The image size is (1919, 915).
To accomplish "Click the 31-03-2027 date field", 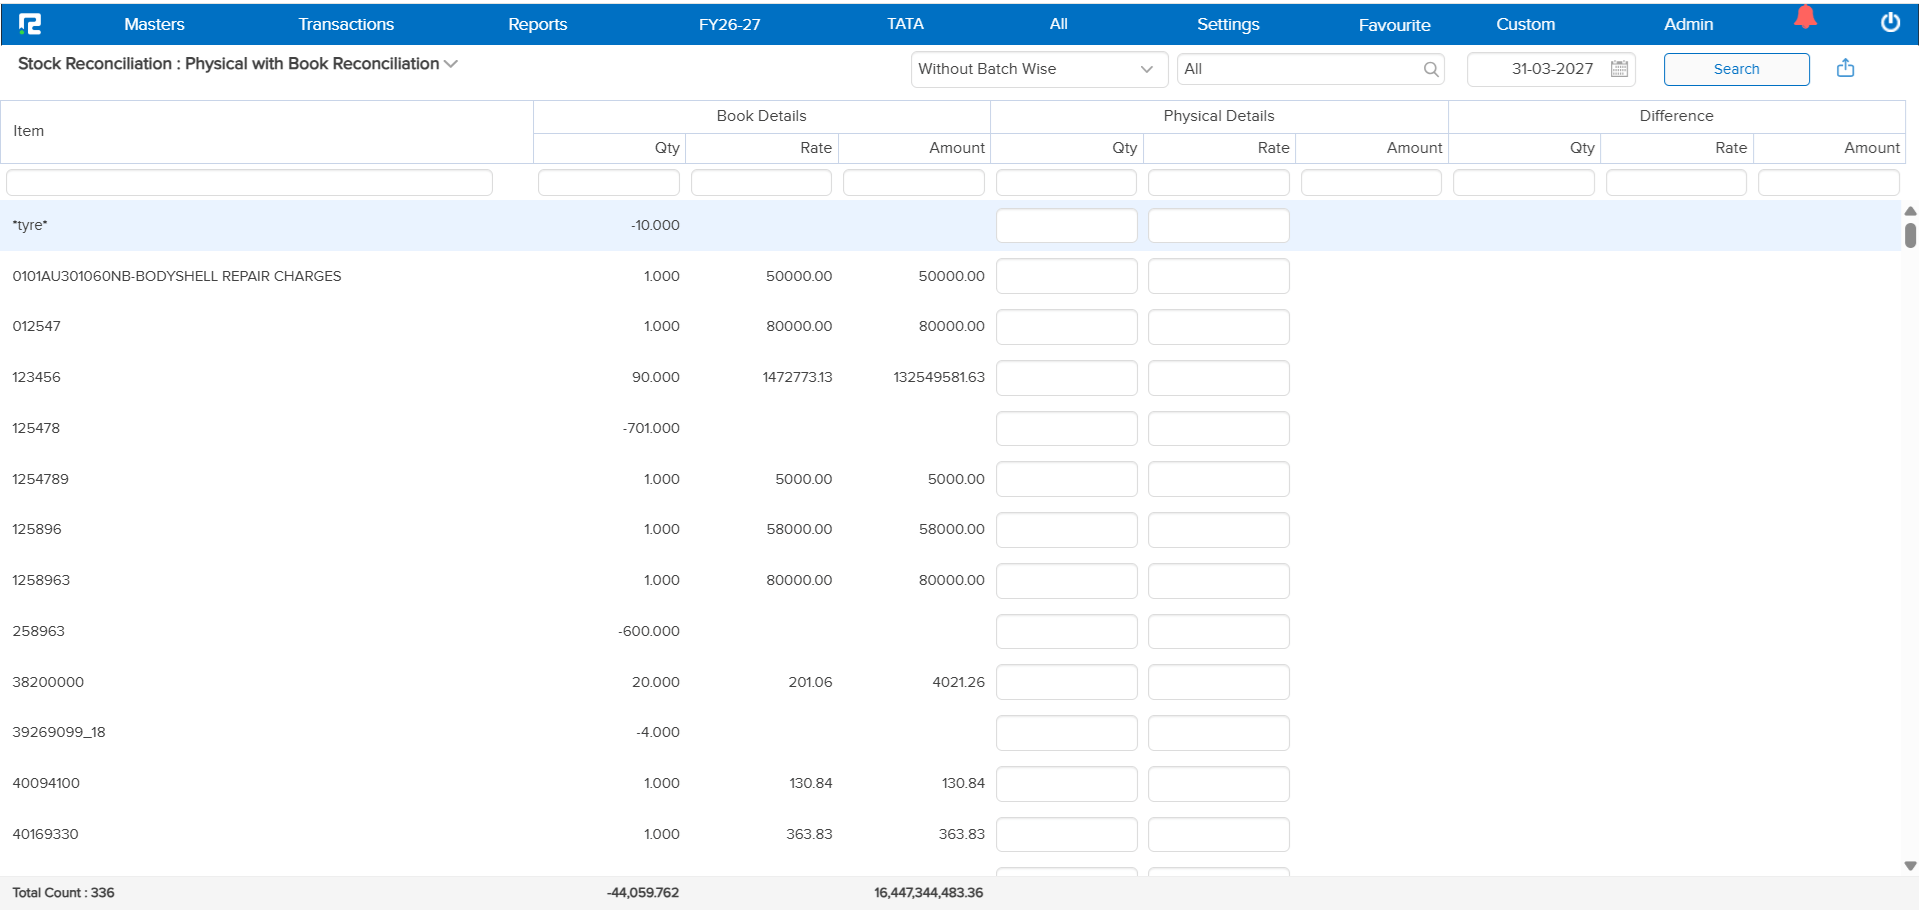I will tap(1552, 69).
